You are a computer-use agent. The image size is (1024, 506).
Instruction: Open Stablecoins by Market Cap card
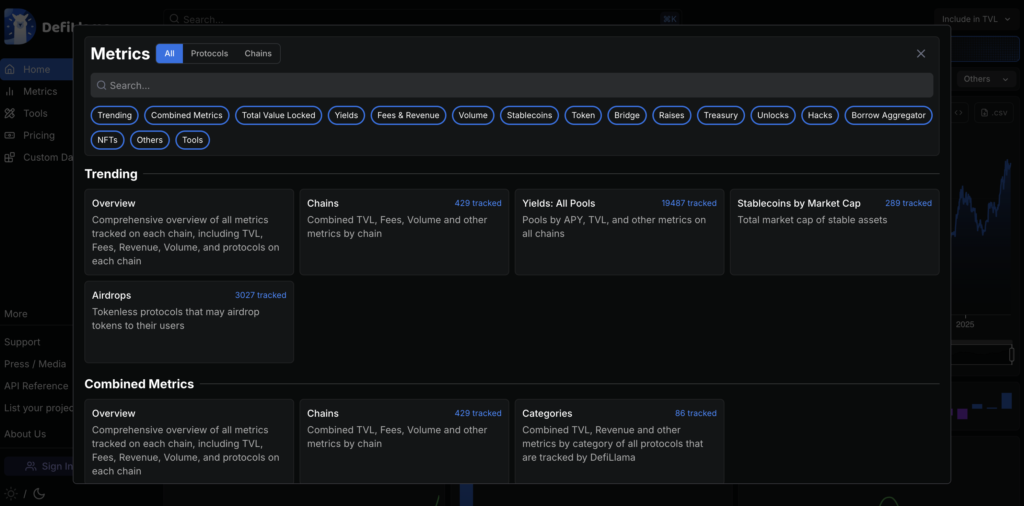(835, 232)
